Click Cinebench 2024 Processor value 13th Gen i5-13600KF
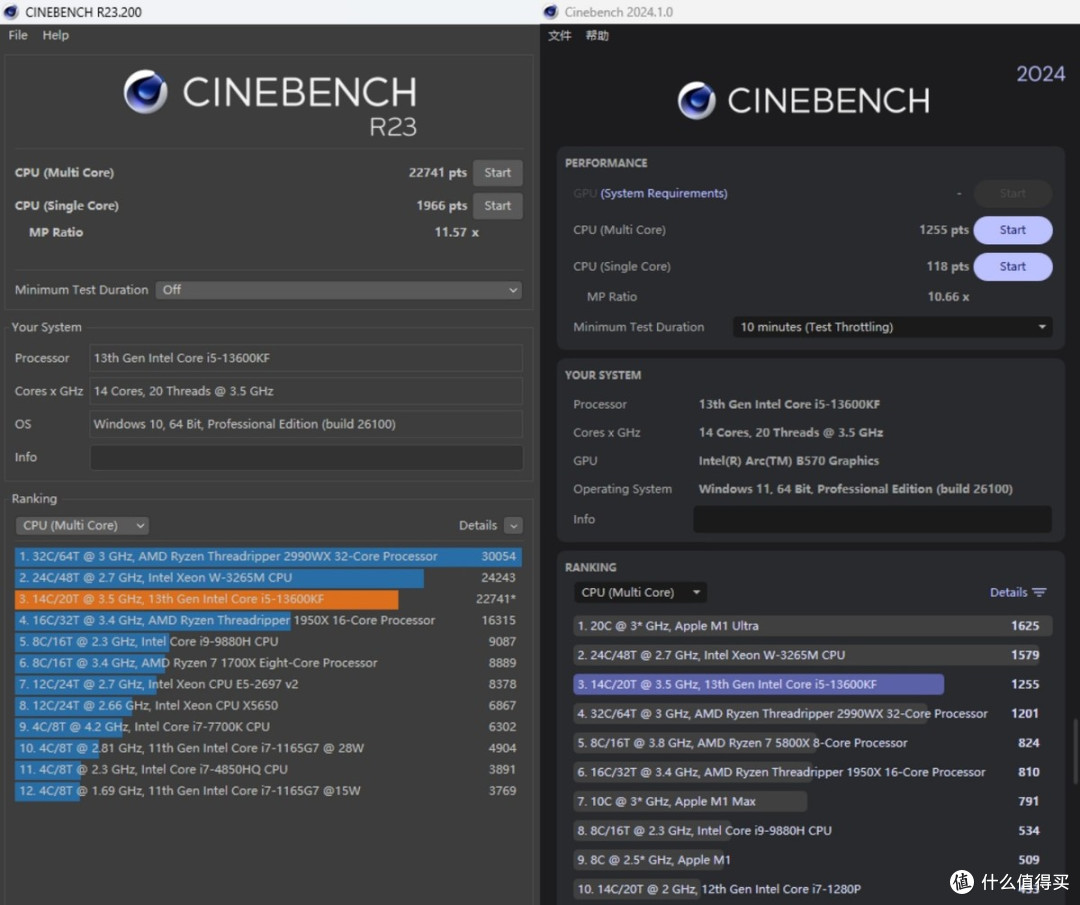Screen dimensions: 1080x905 pyautogui.click(x=789, y=404)
